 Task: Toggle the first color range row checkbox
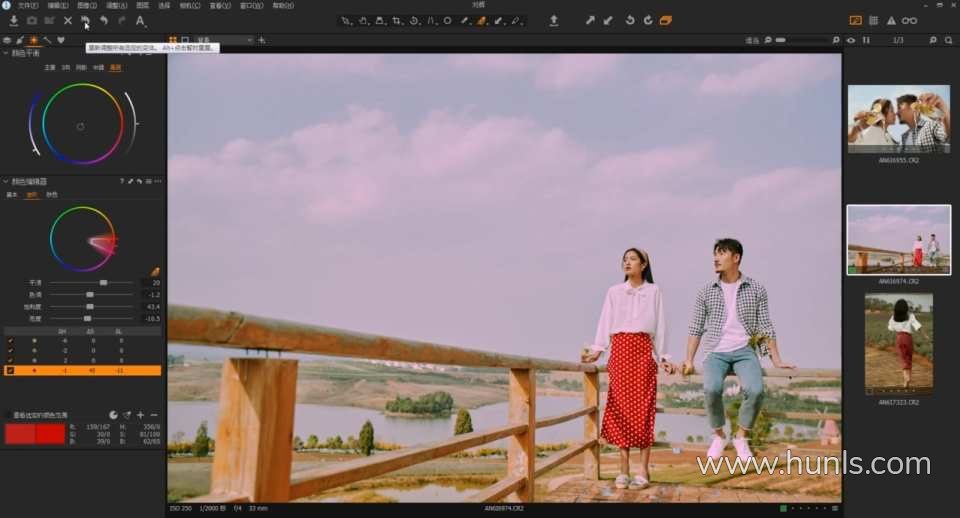[x=10, y=341]
